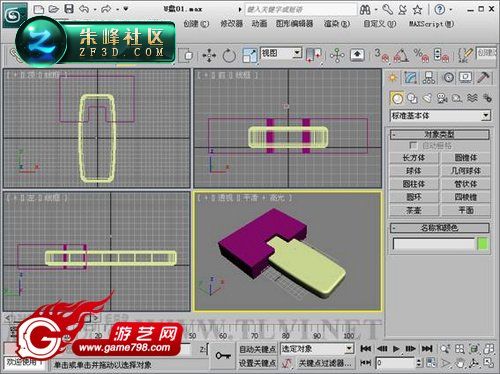Image resolution: width=500 pixels, height=374 pixels.
Task: Select the Cameras category icon
Action: click(x=442, y=98)
